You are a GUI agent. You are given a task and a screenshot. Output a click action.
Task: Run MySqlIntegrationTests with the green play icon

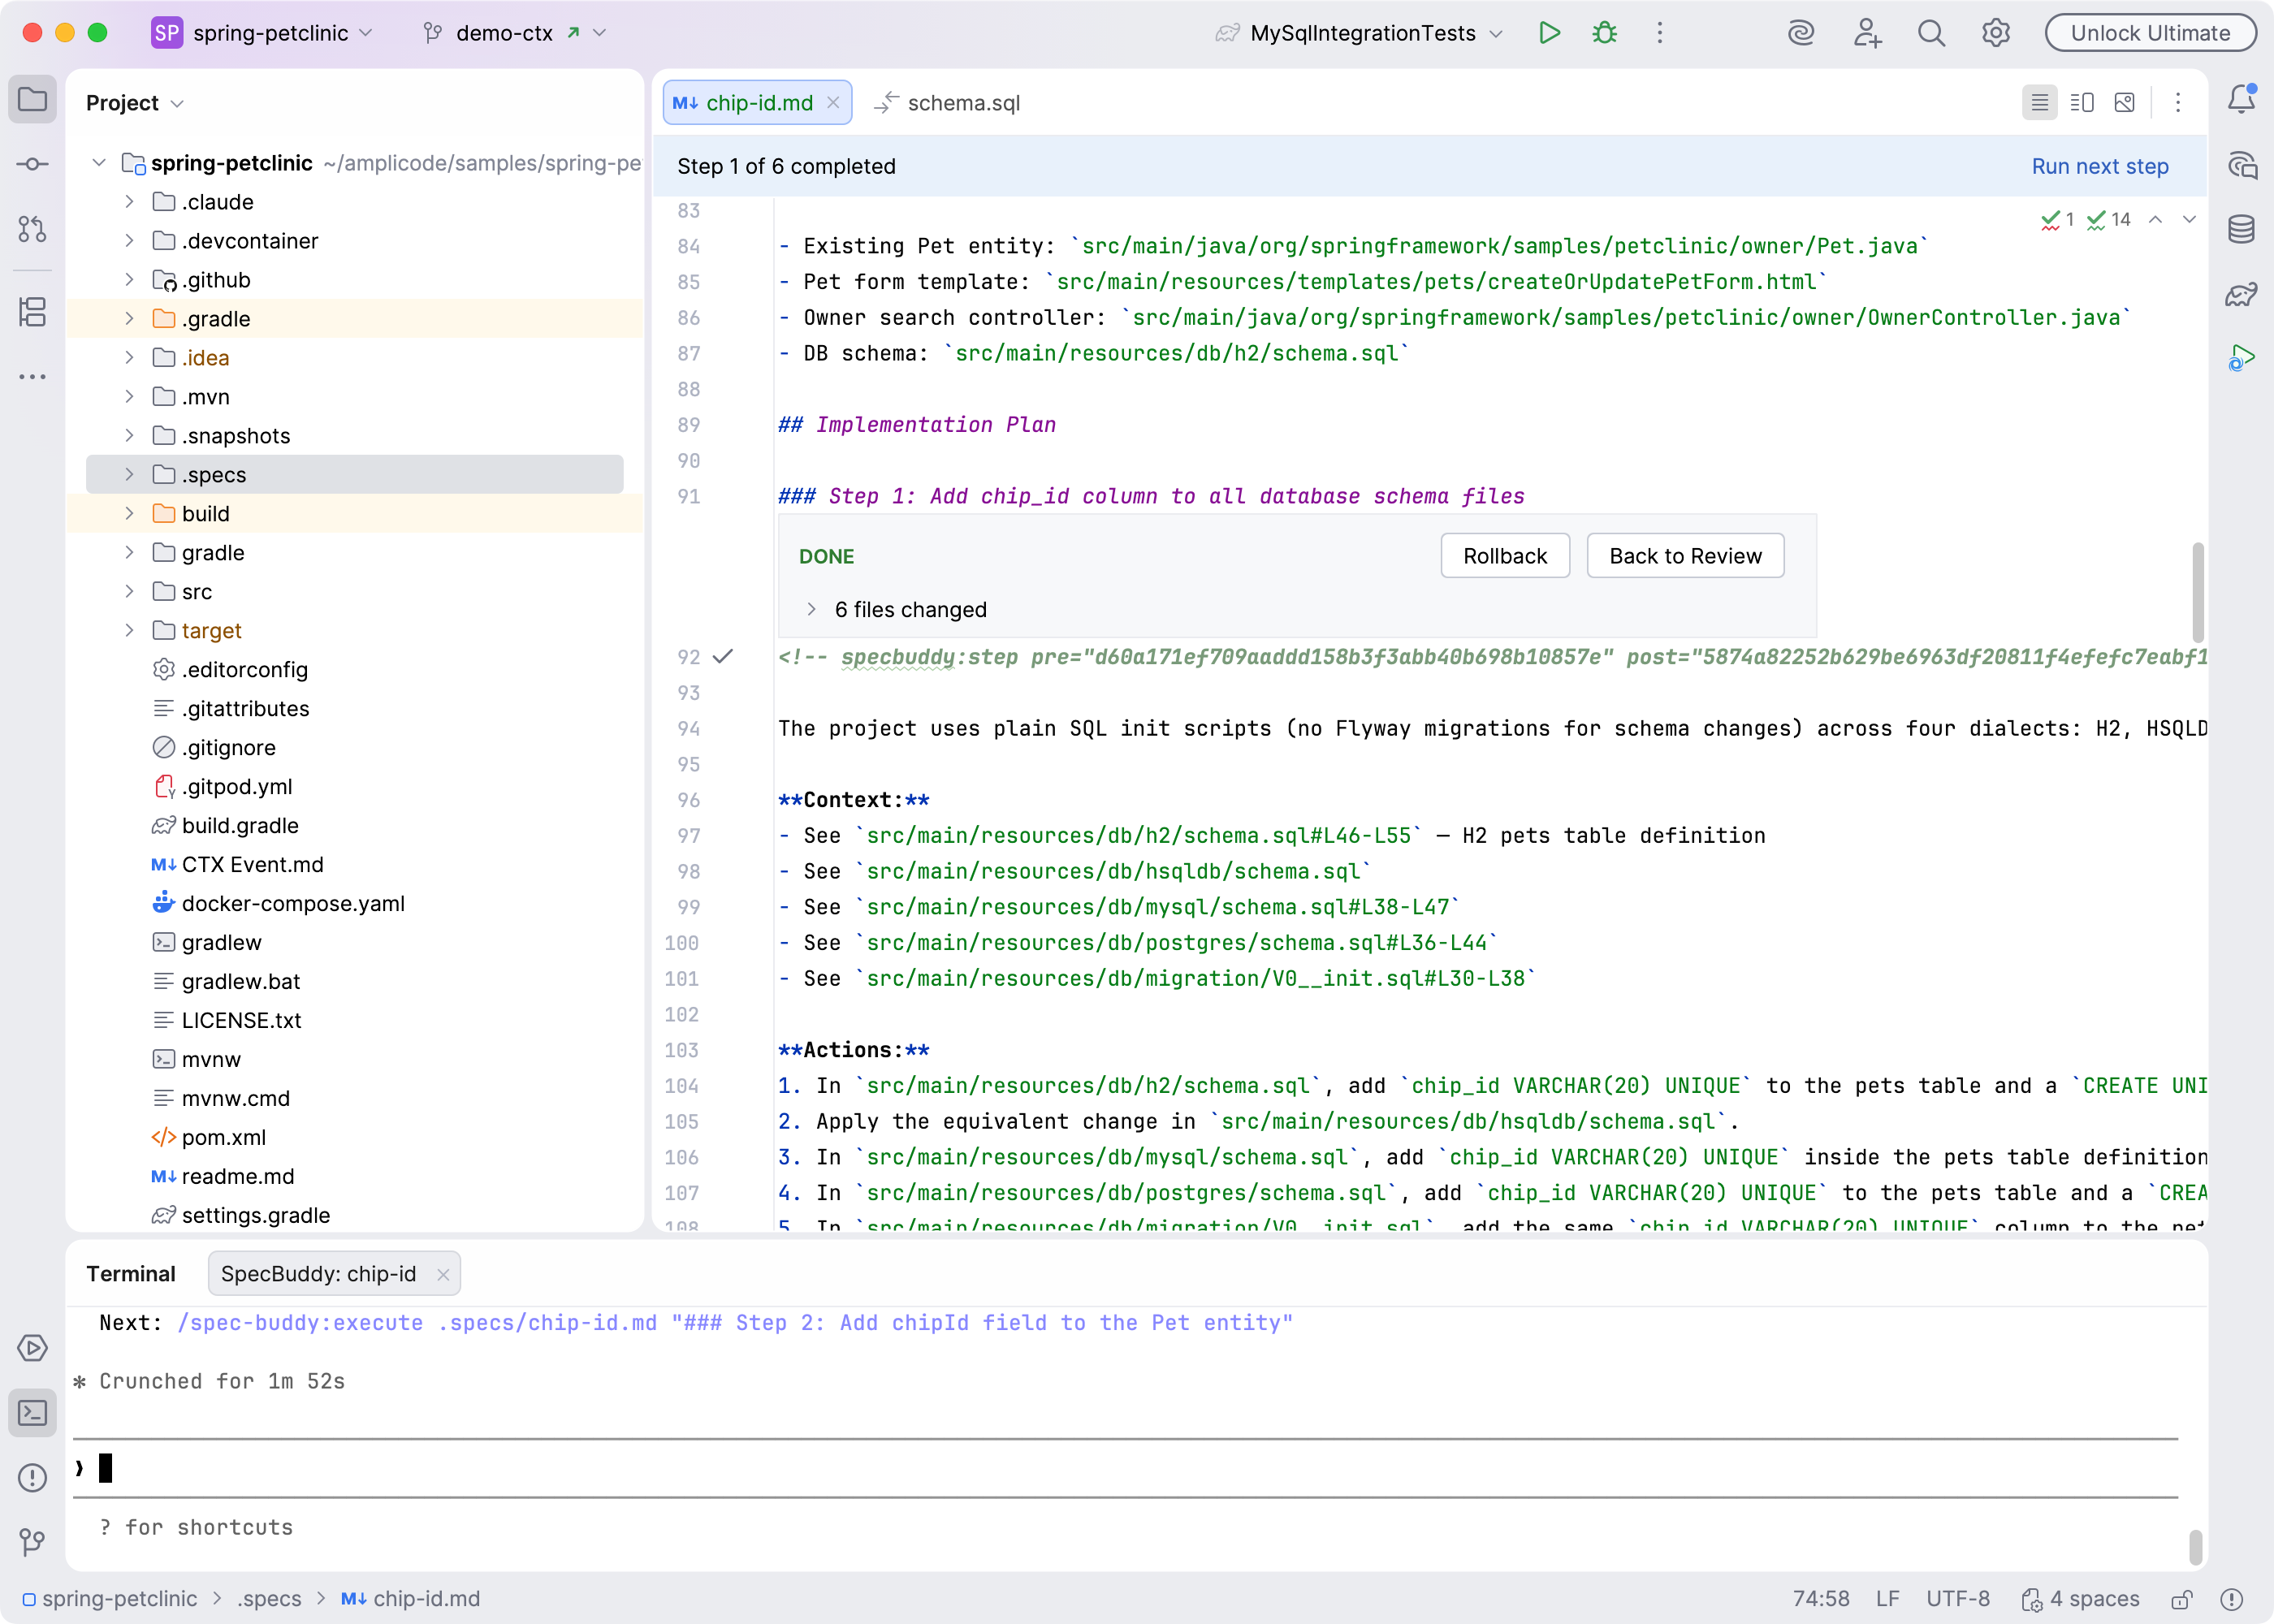(x=1549, y=33)
